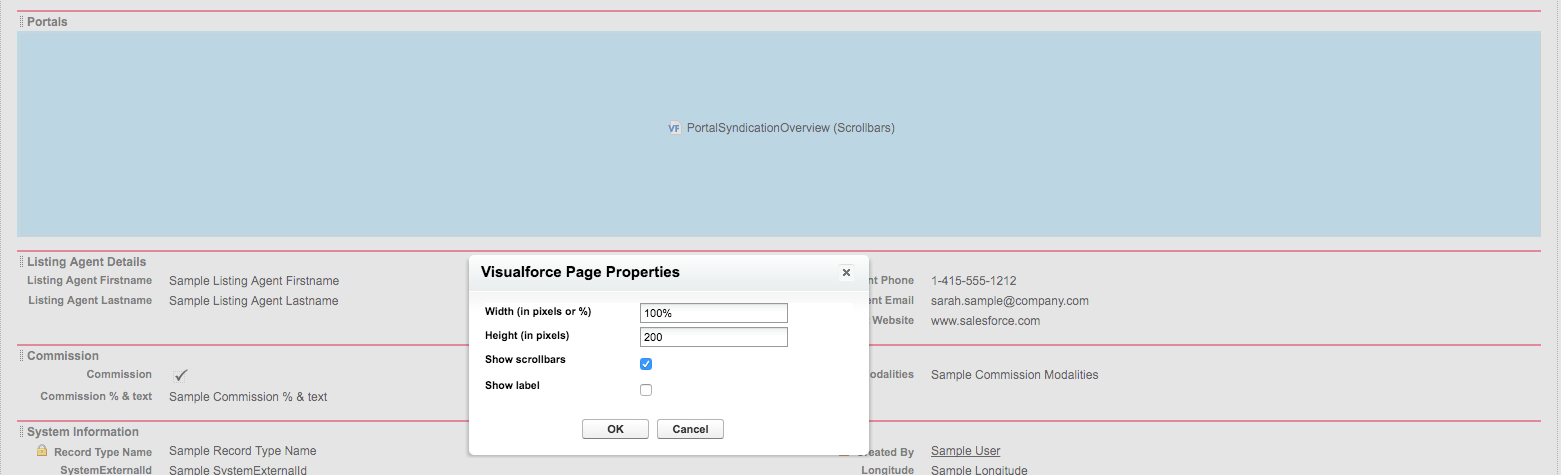Image resolution: width=1561 pixels, height=475 pixels.
Task: Click the Portals section drag handle
Action: [21, 21]
